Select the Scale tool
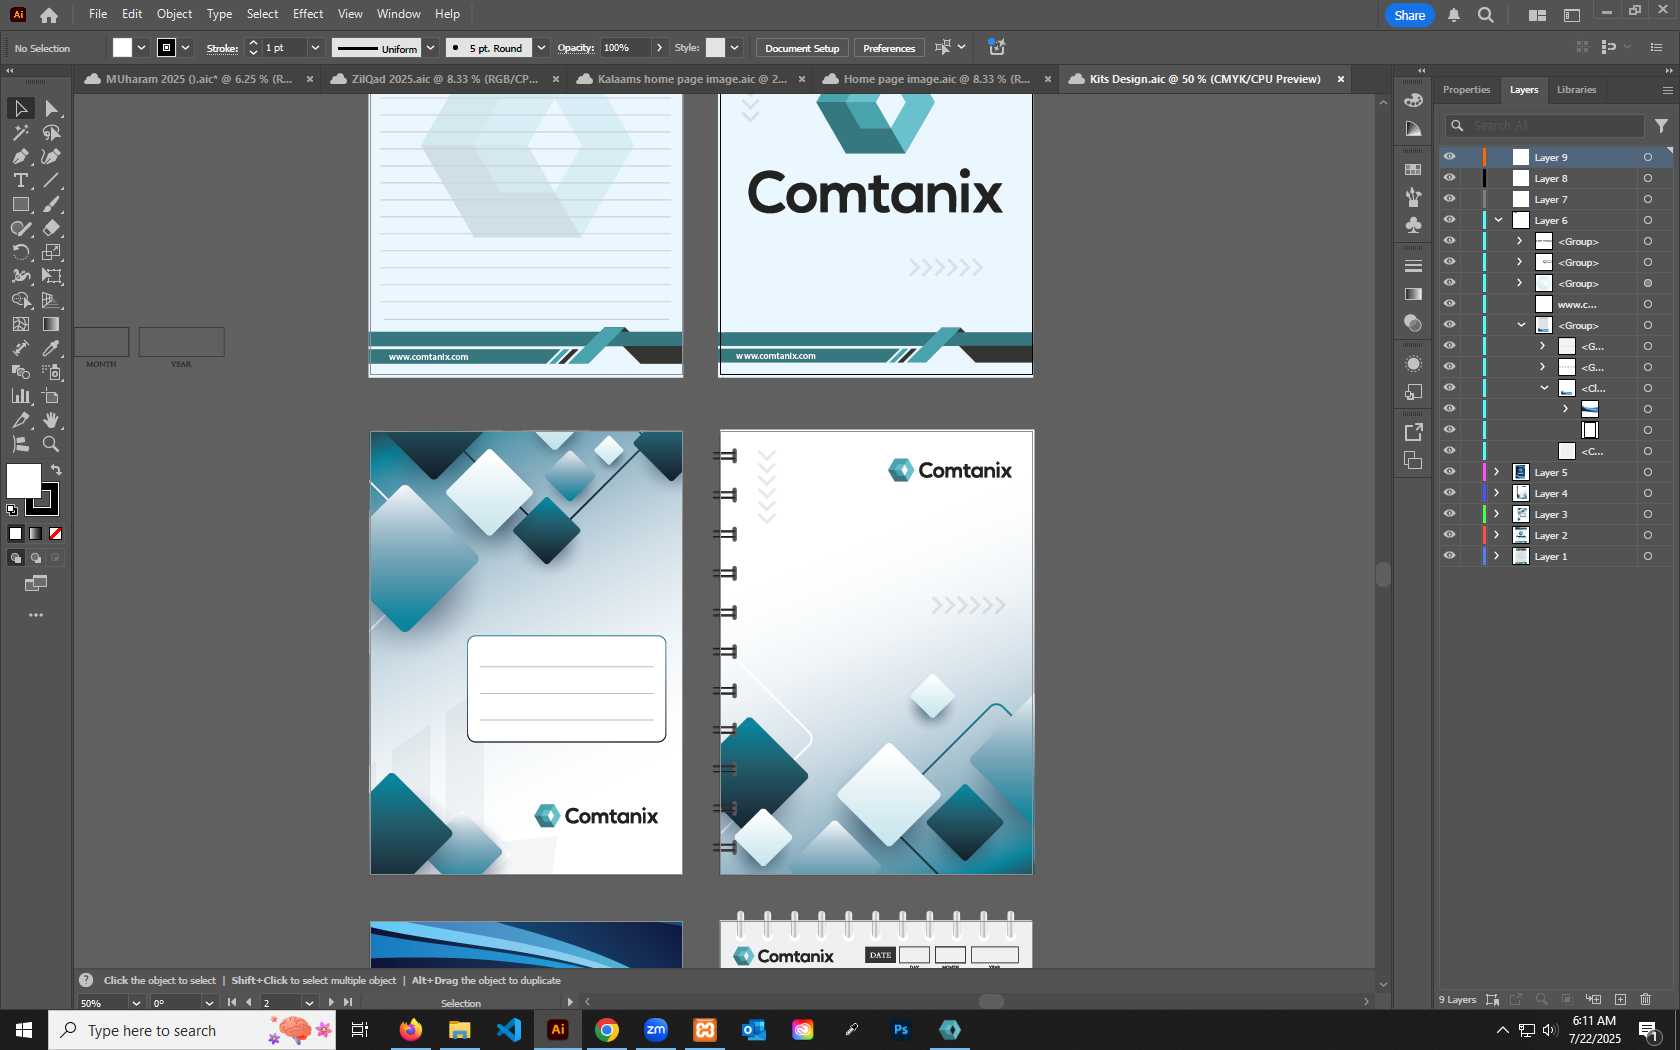Screen dimensions: 1680x1050 pyautogui.click(x=52, y=252)
